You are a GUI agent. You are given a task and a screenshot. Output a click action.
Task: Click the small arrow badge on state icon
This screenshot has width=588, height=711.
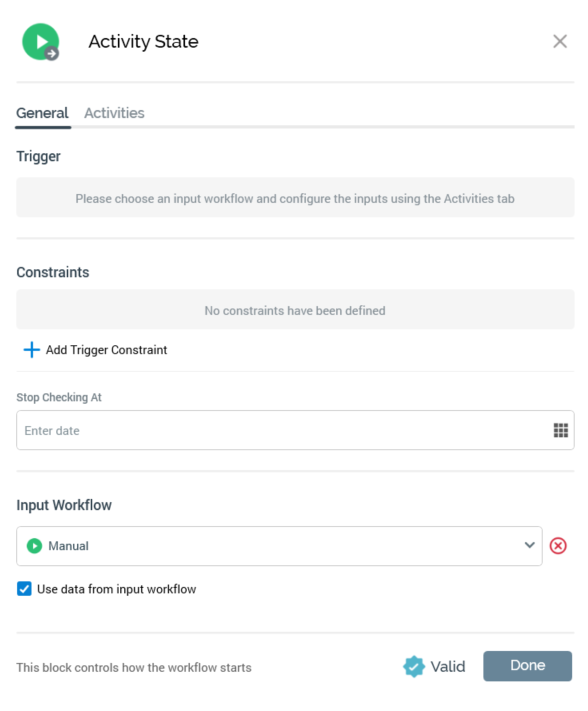(x=52, y=54)
